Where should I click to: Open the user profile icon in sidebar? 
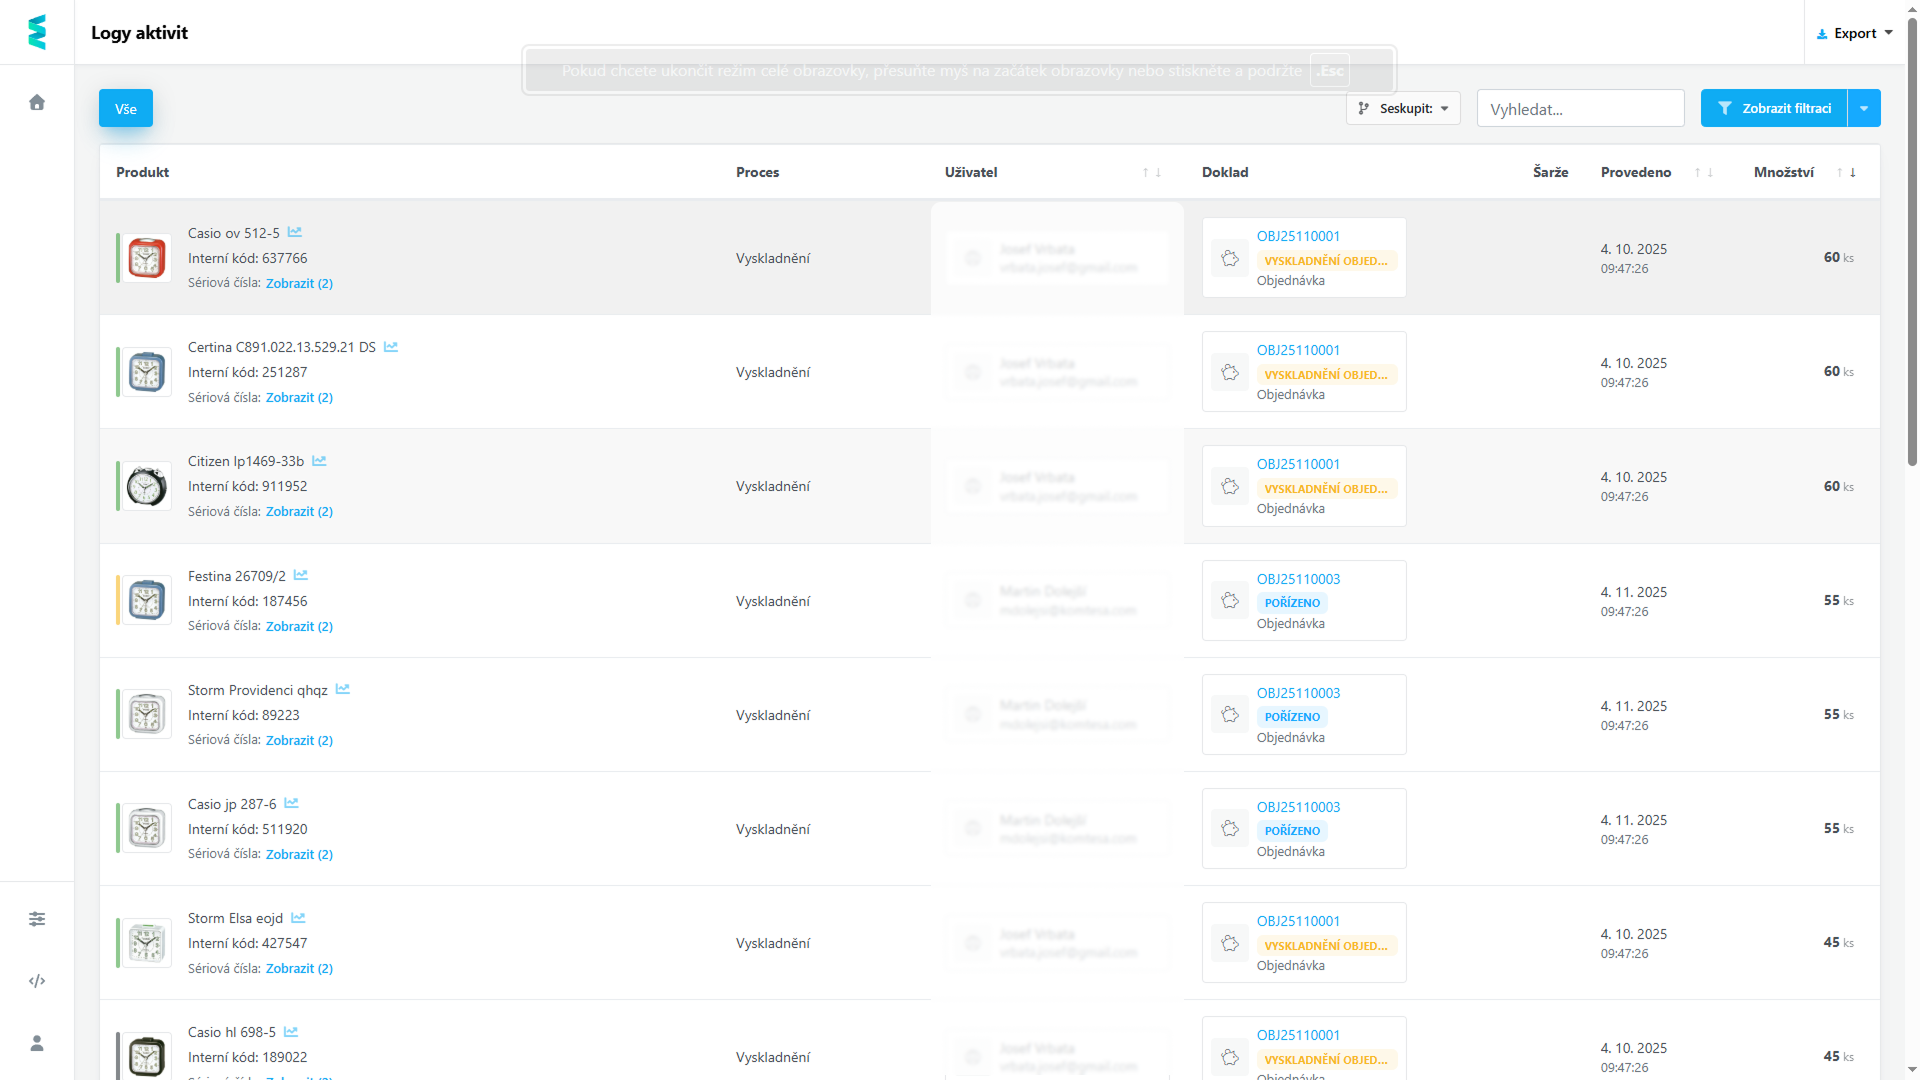(37, 1043)
